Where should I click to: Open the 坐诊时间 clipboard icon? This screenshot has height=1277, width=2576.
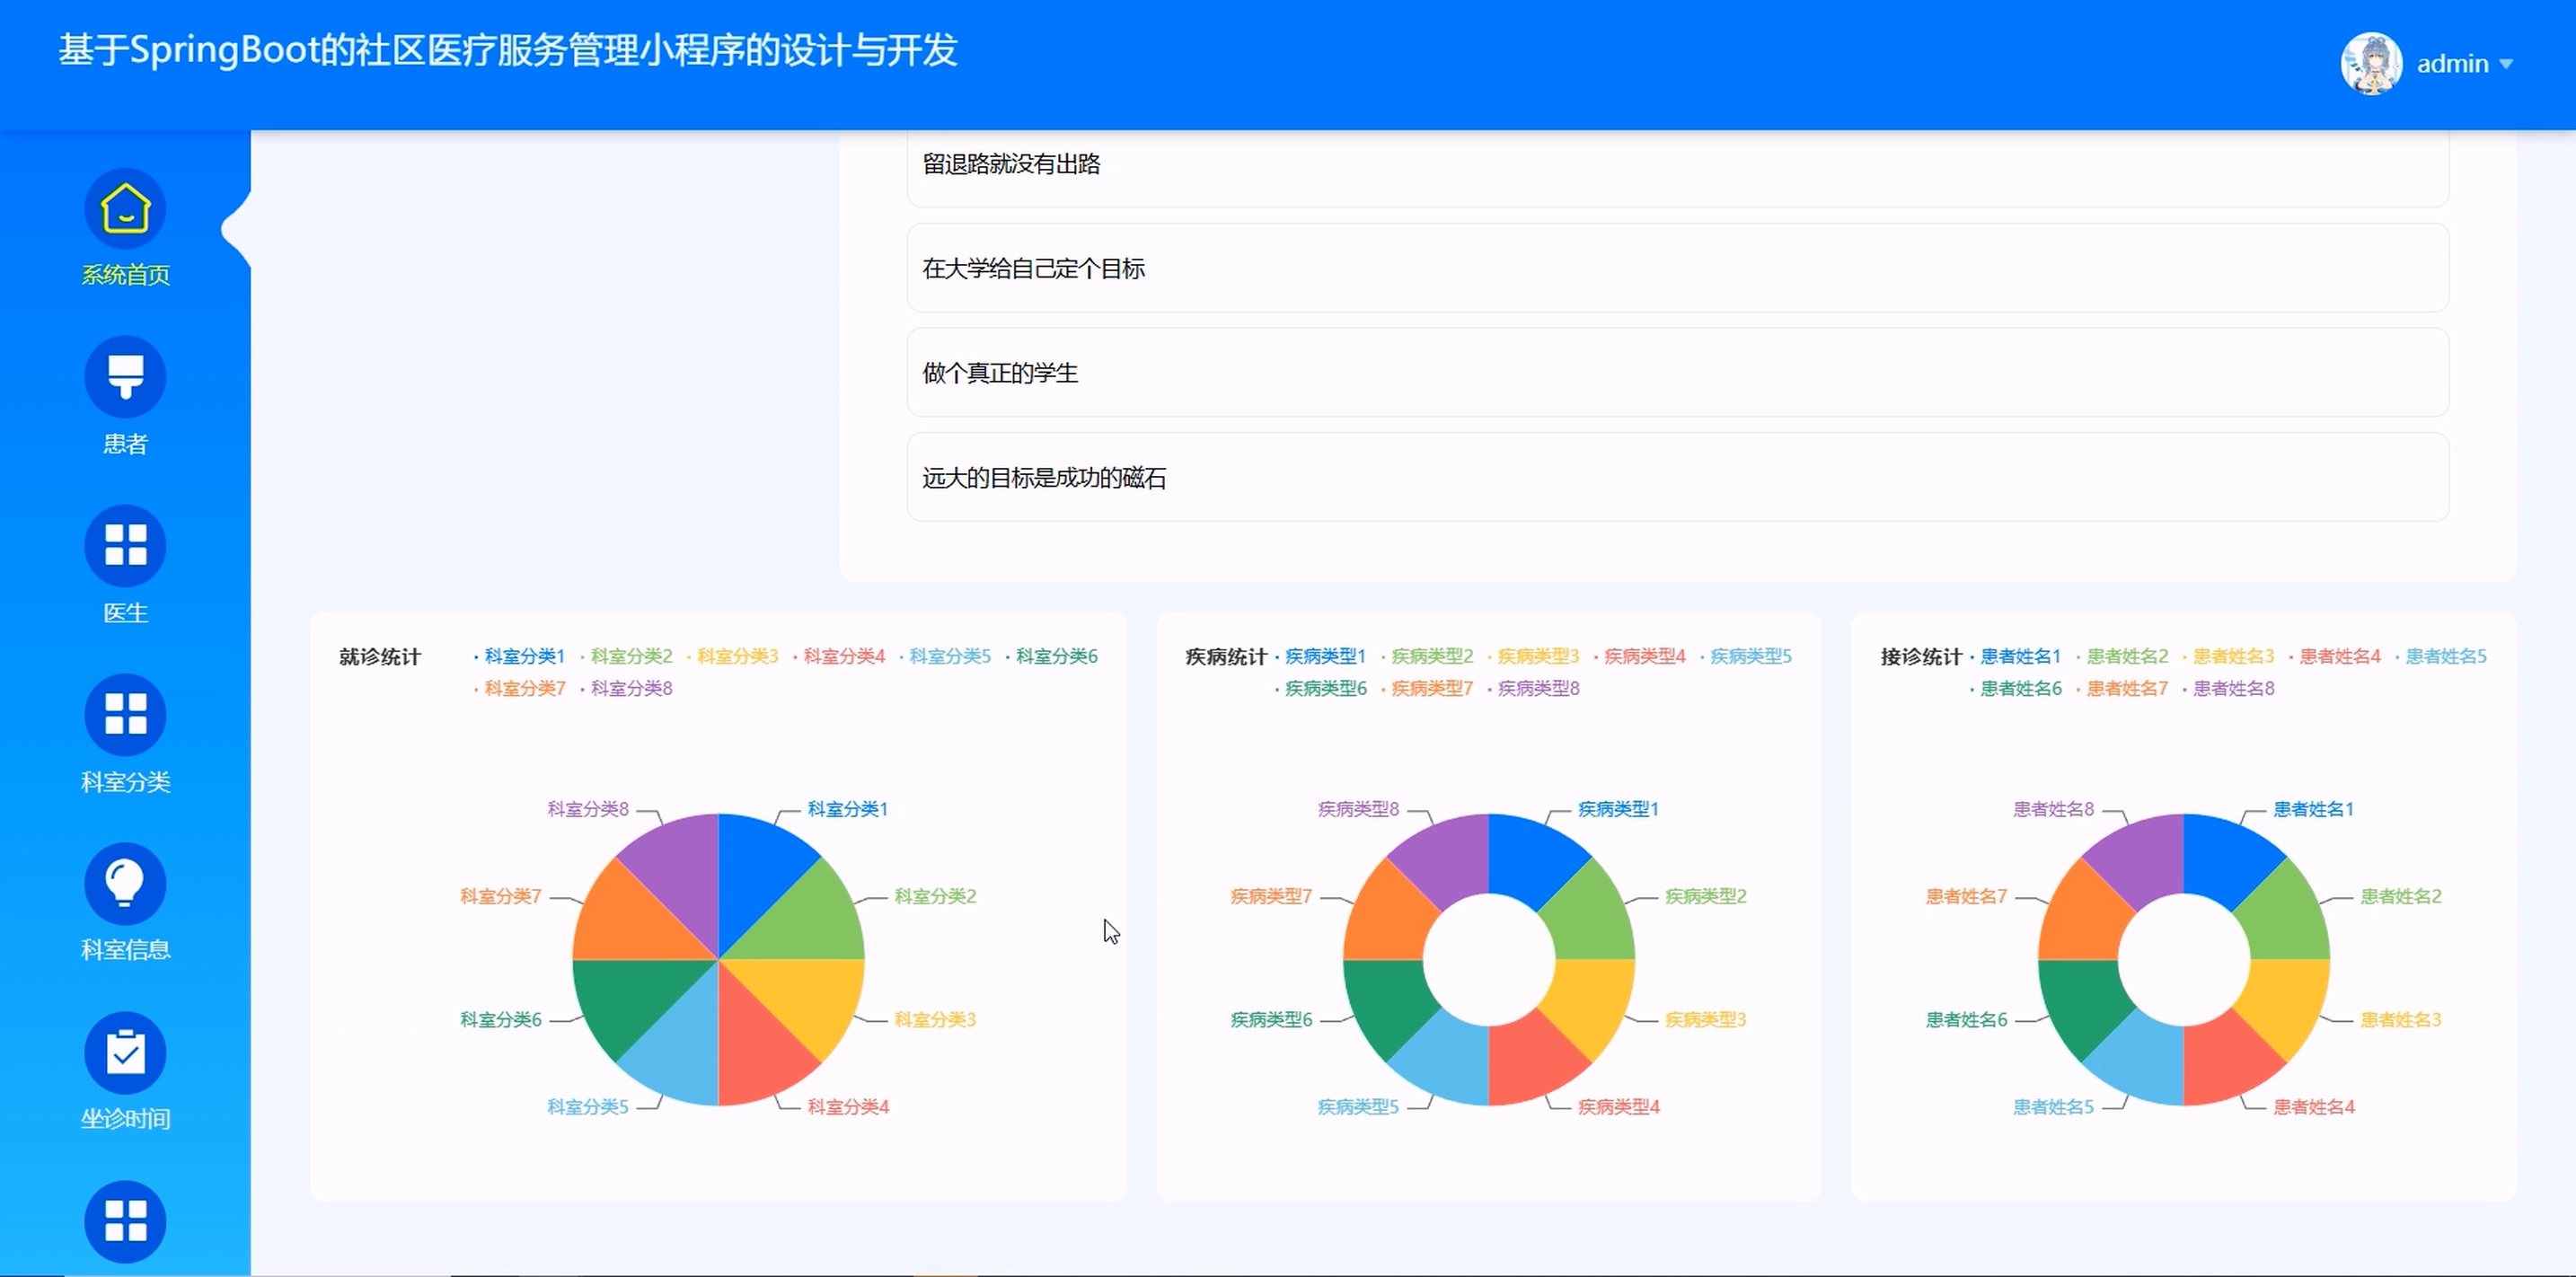click(x=125, y=1052)
